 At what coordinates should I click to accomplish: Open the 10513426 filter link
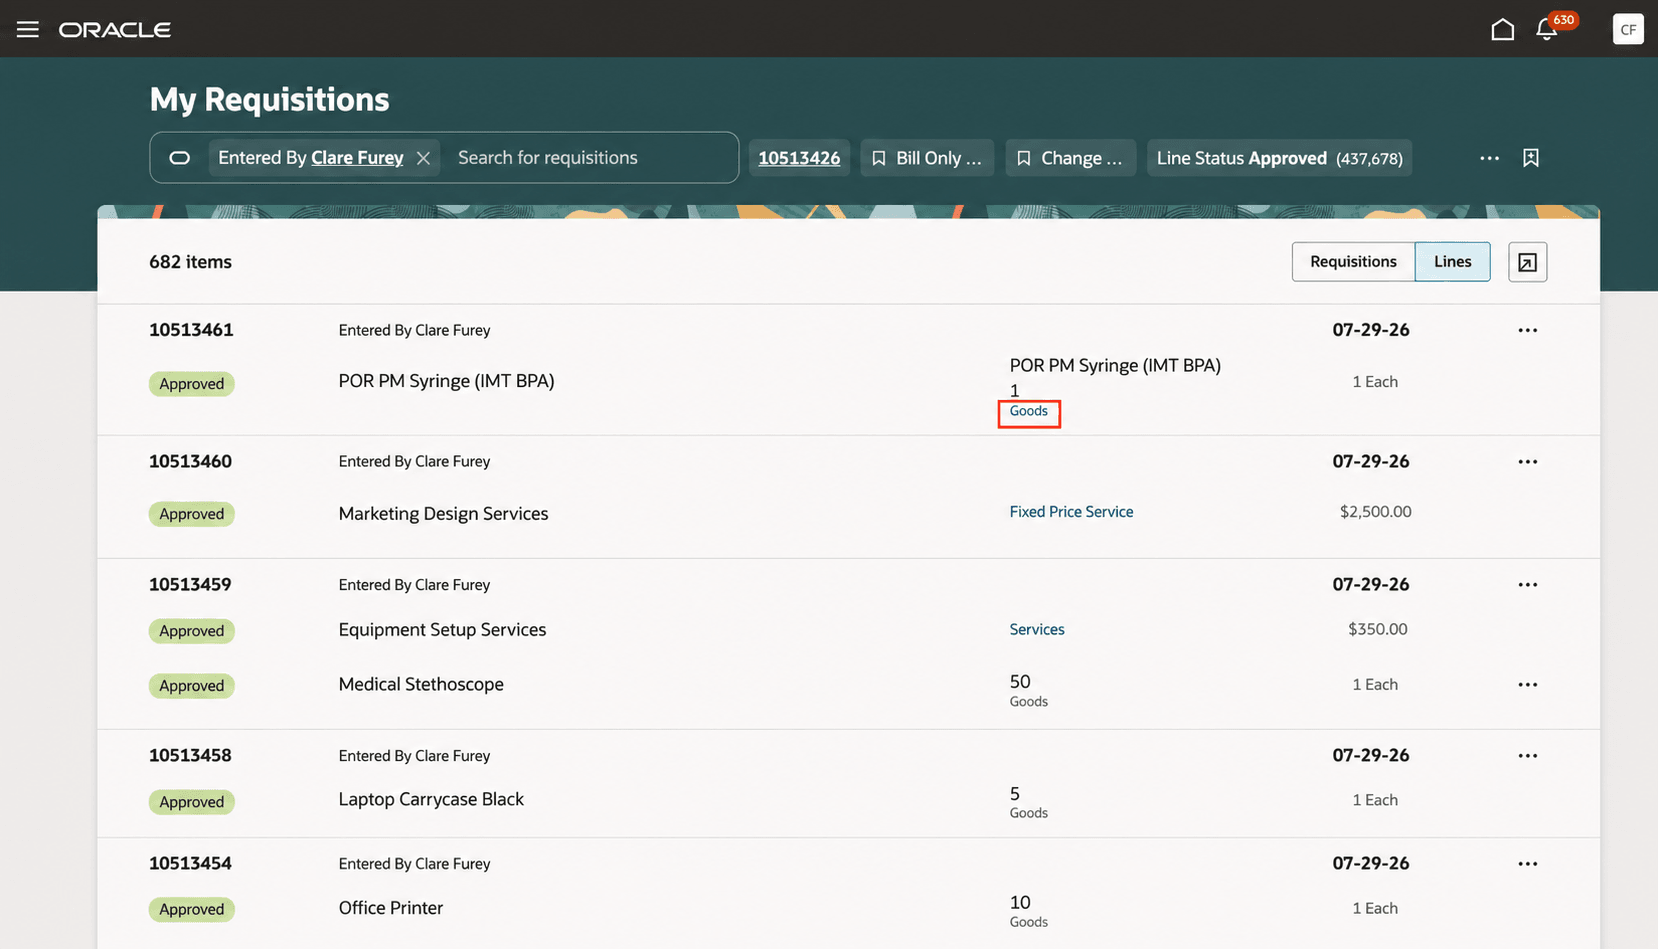[799, 158]
